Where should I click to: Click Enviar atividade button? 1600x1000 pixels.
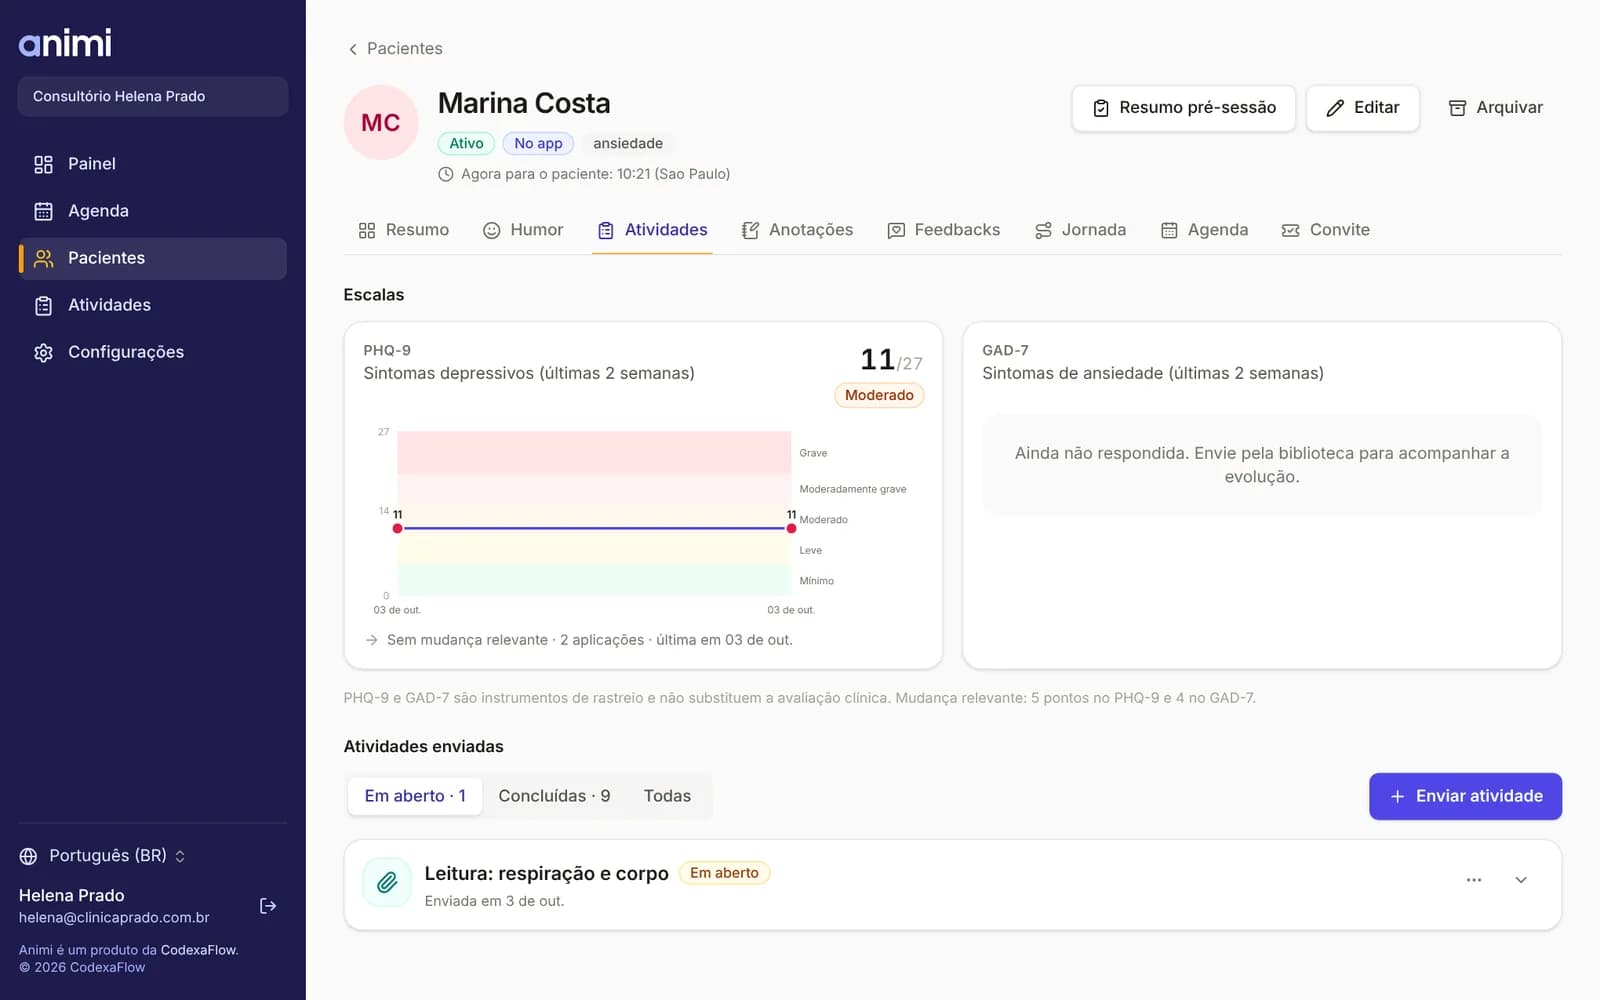pyautogui.click(x=1465, y=796)
